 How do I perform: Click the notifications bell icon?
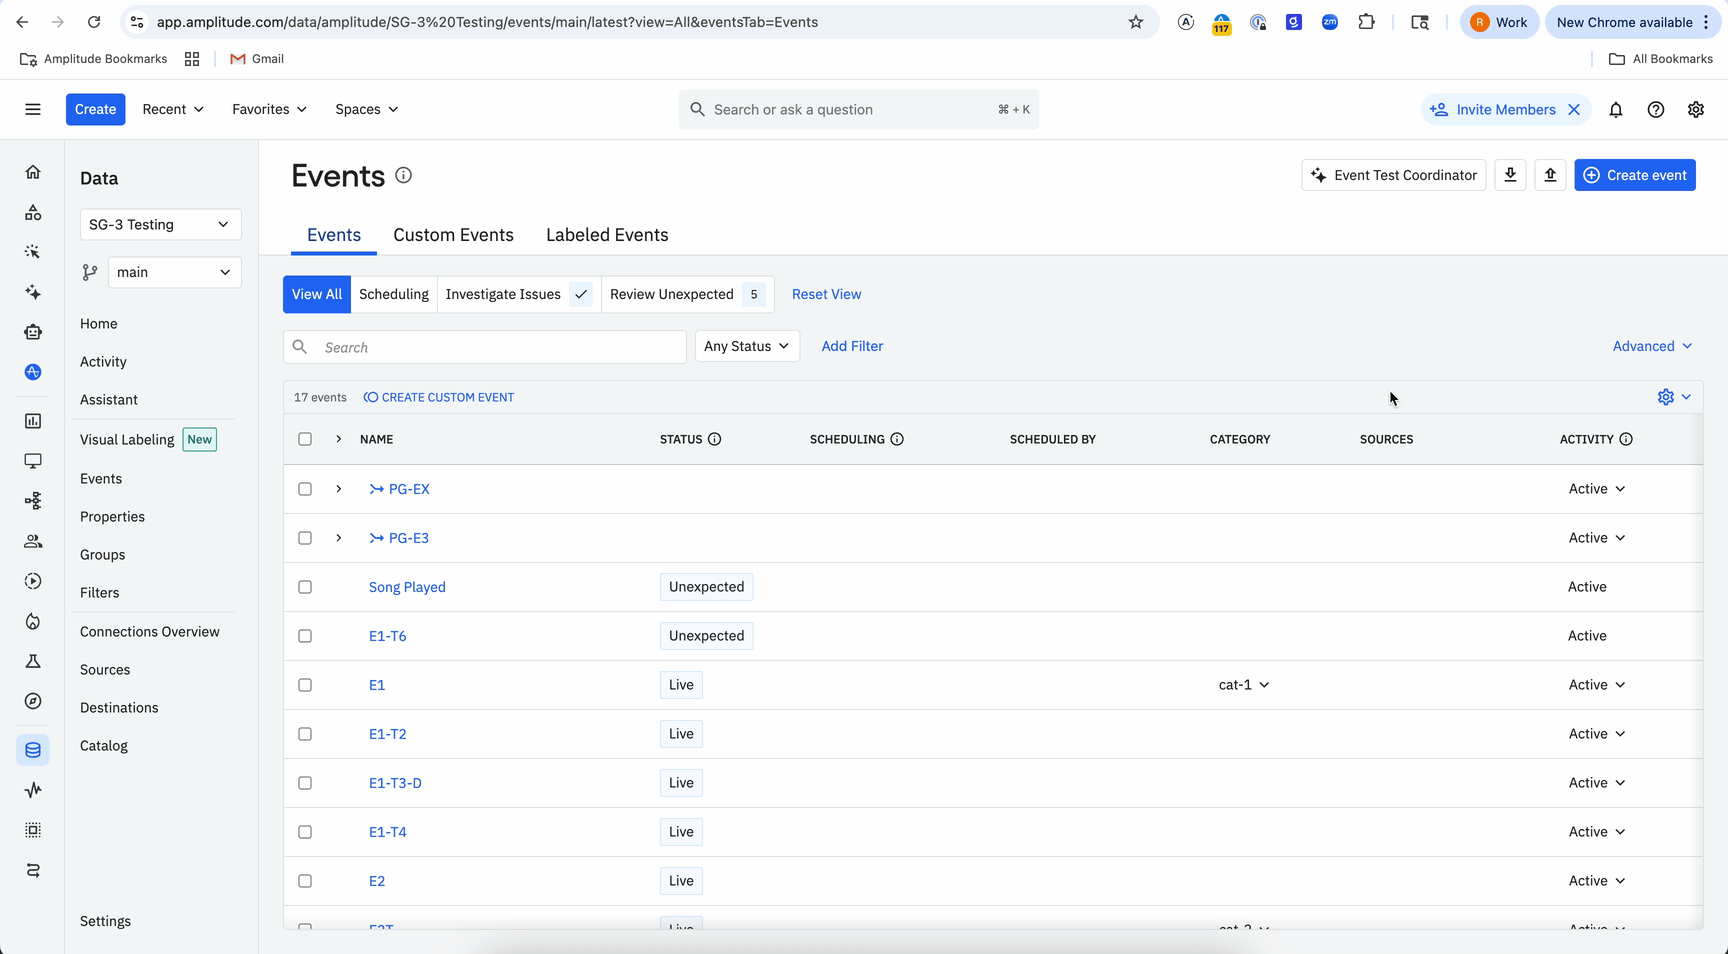click(x=1616, y=110)
